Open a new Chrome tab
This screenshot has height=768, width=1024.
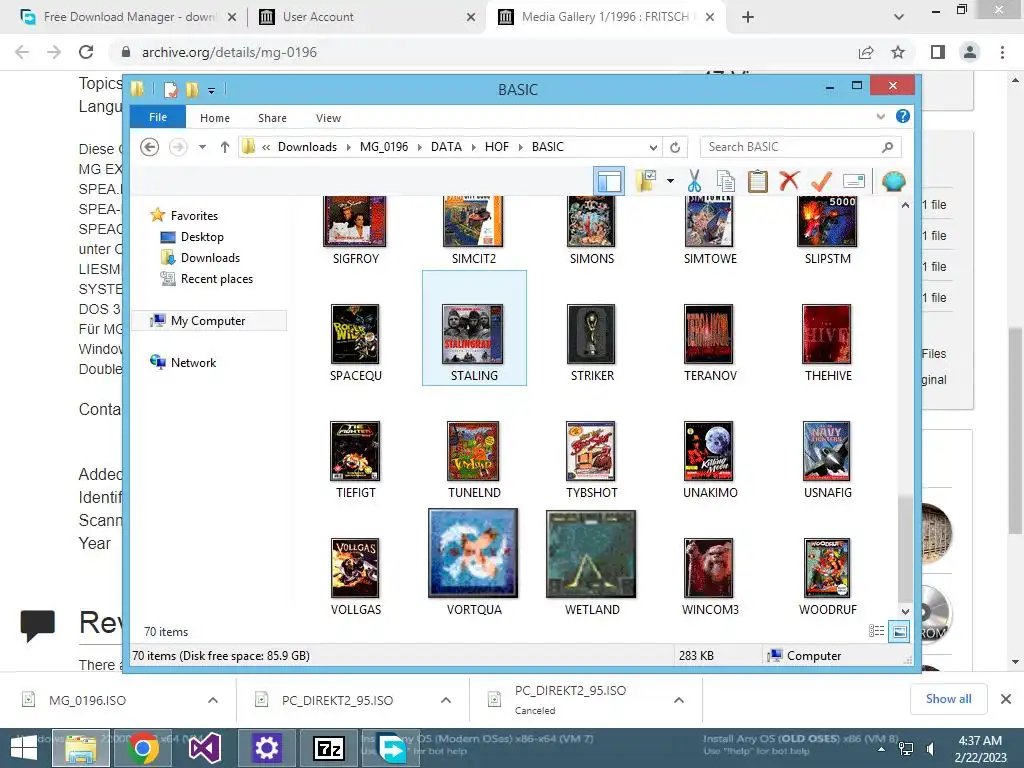pyautogui.click(x=748, y=17)
